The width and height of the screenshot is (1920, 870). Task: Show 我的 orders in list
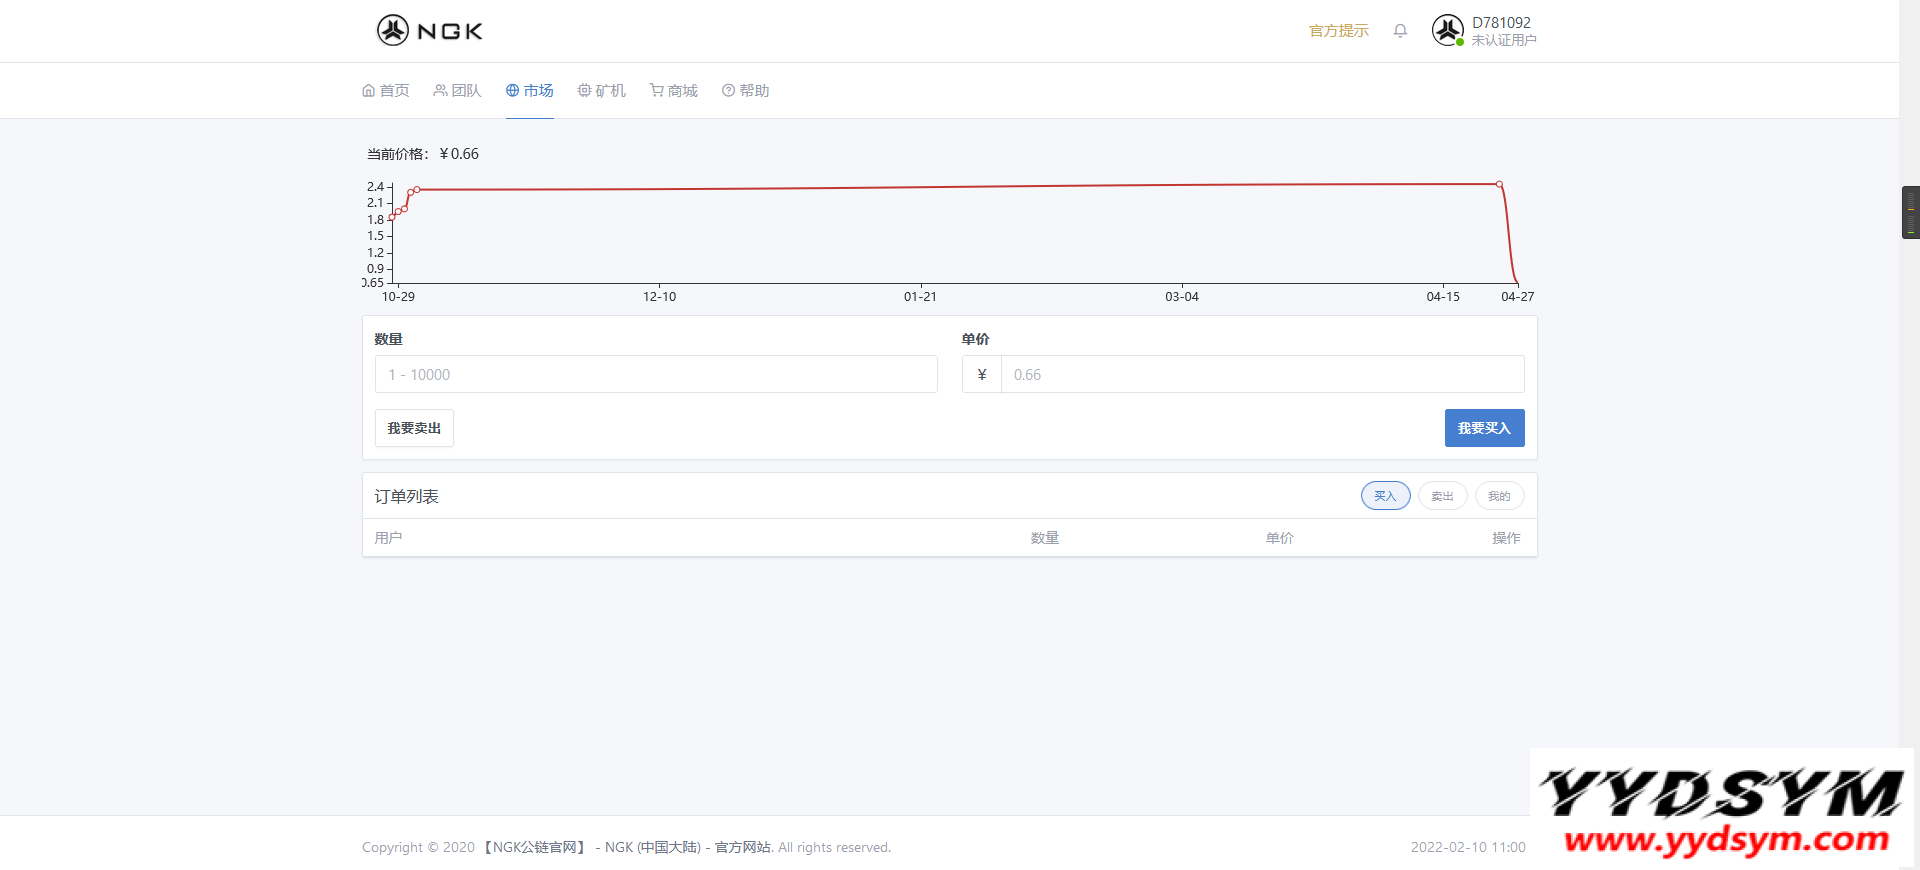(1499, 496)
